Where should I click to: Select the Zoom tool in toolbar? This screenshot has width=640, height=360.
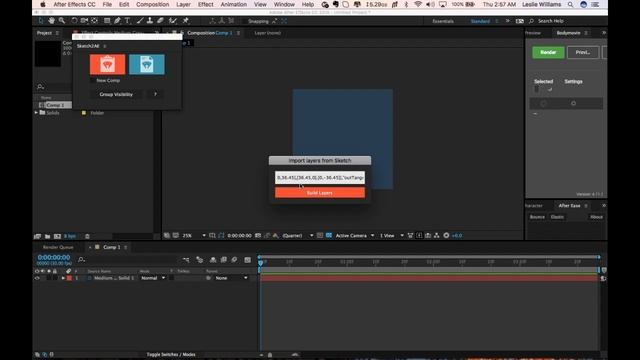62,21
